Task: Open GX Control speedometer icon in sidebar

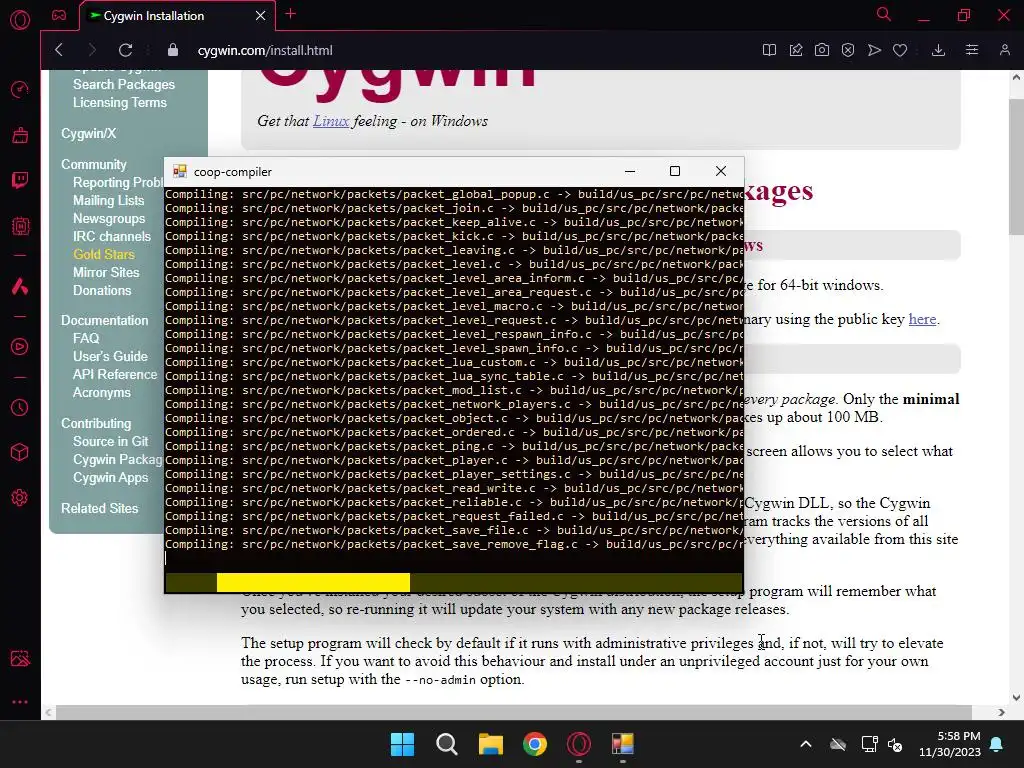Action: [x=20, y=89]
